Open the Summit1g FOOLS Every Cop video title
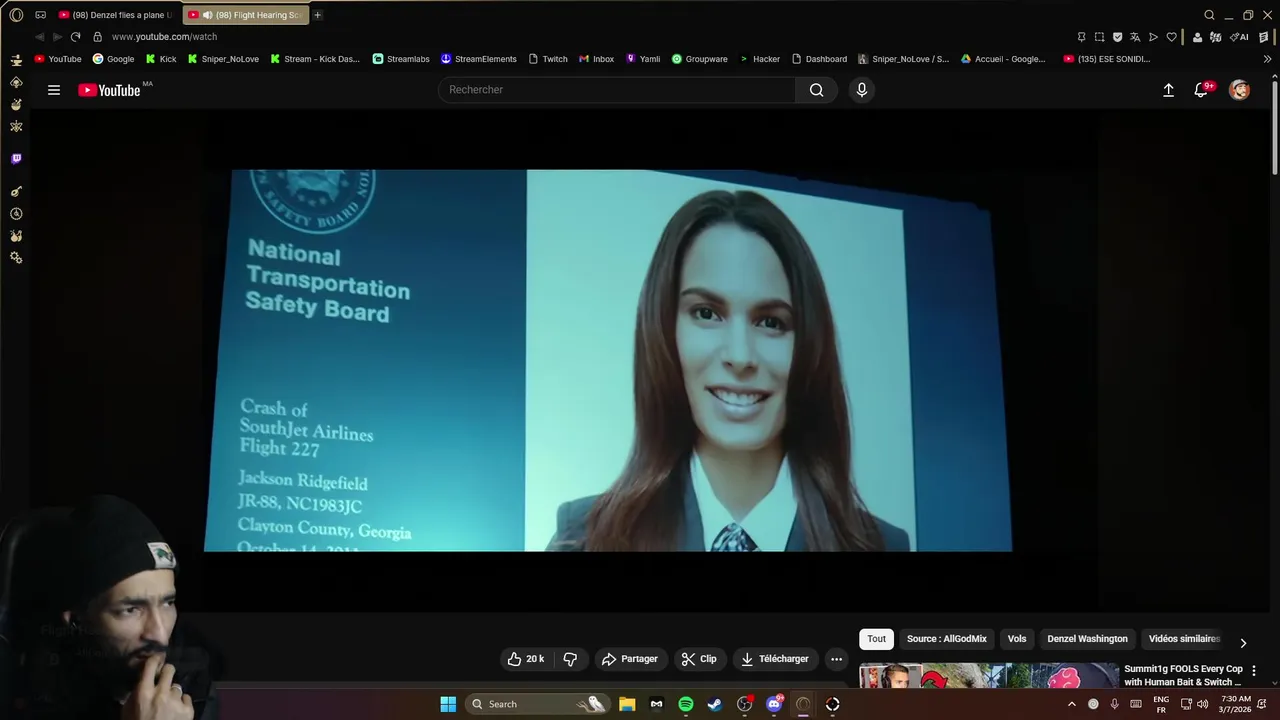This screenshot has height=720, width=1280. point(1183,675)
